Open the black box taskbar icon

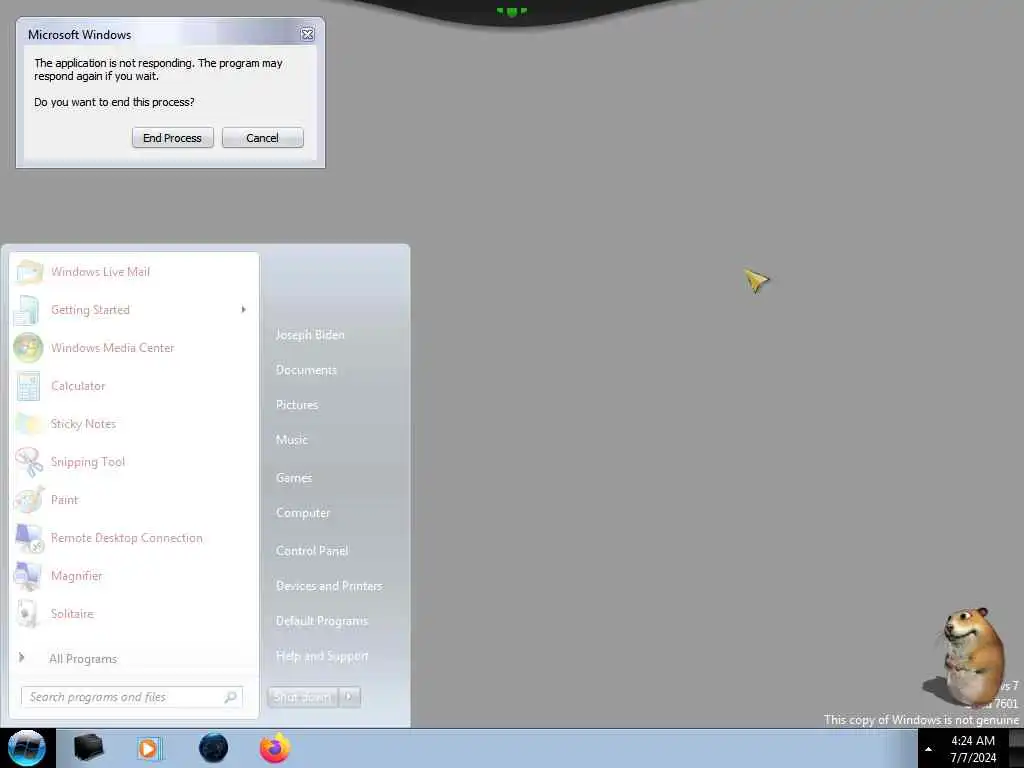click(88, 748)
